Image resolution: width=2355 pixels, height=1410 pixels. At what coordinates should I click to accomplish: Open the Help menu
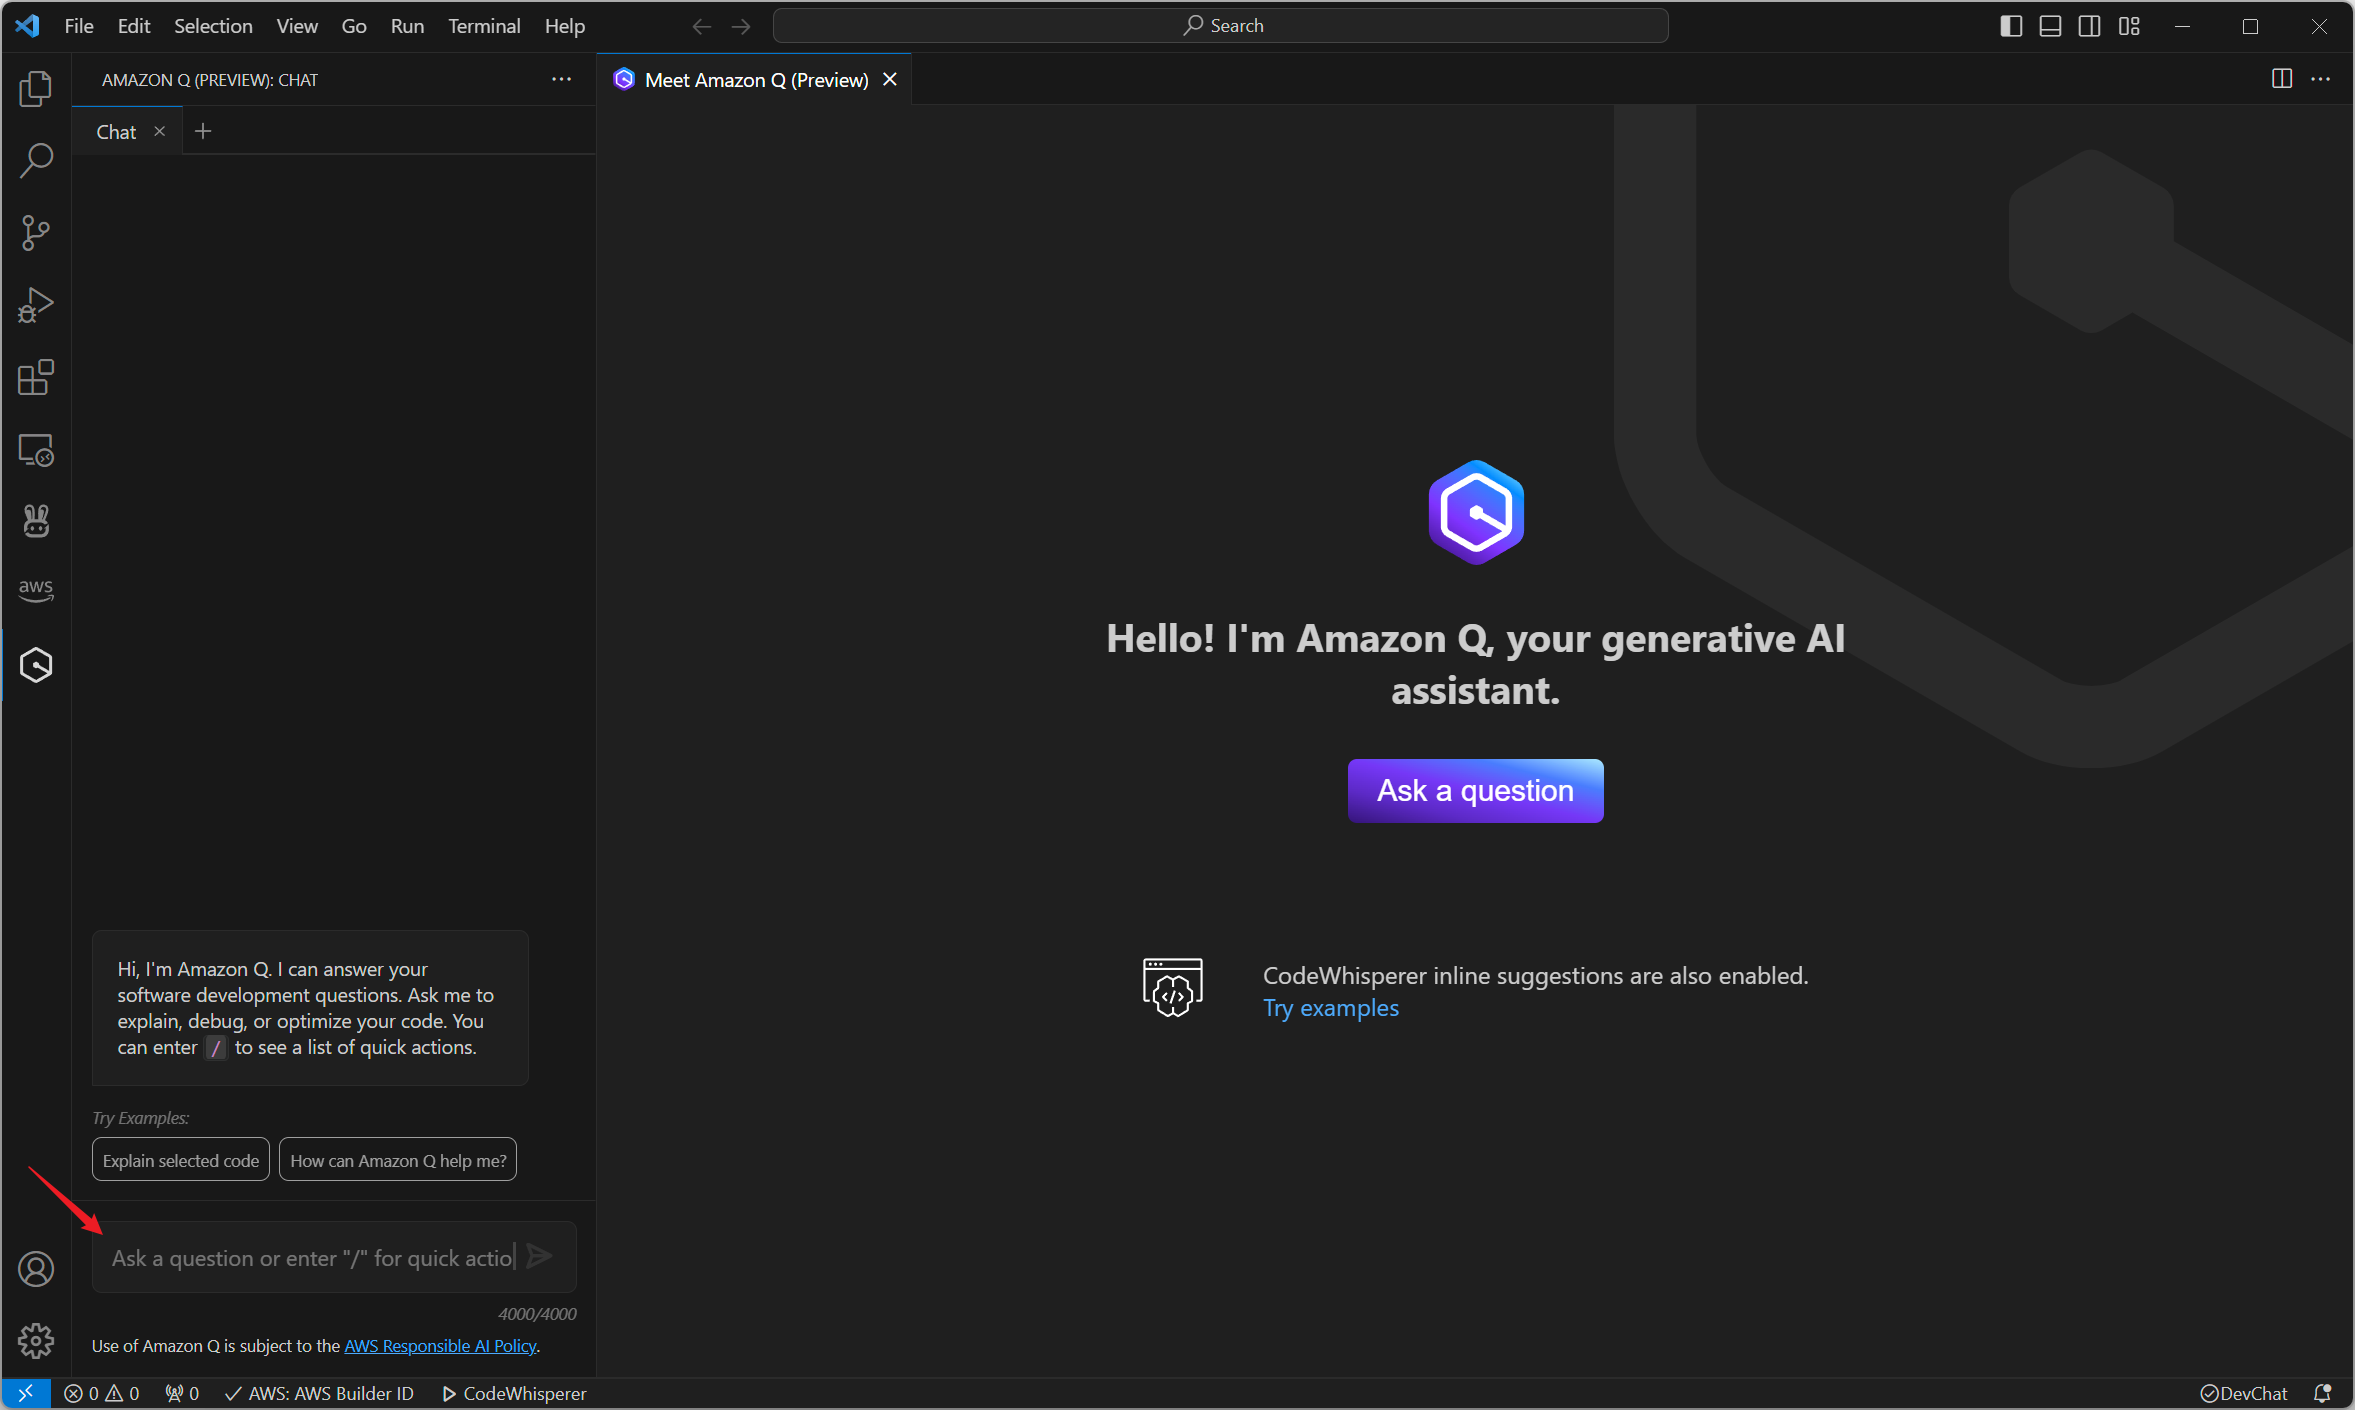point(565,26)
